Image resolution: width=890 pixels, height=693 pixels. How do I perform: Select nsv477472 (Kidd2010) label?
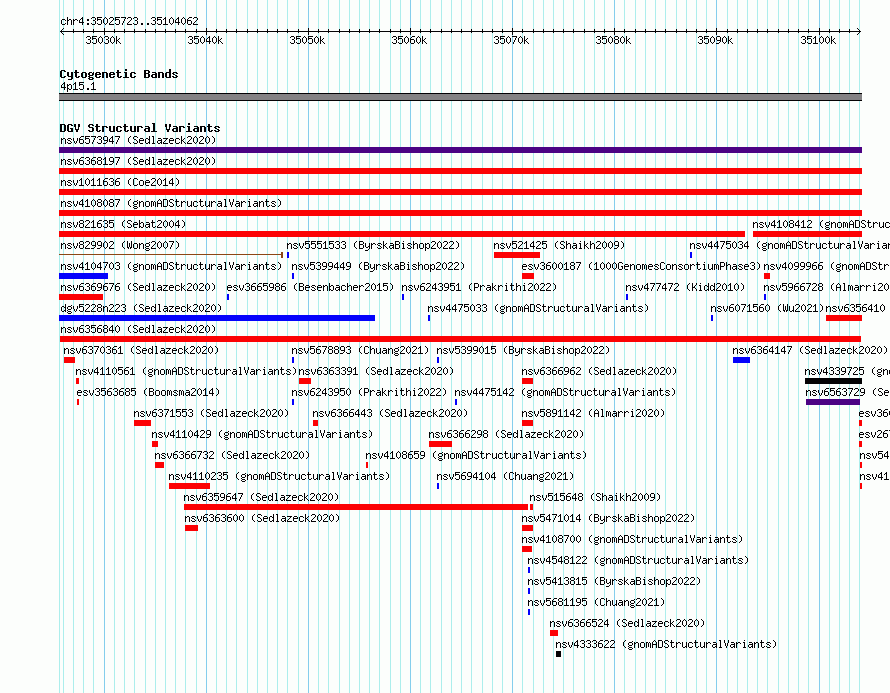click(685, 287)
